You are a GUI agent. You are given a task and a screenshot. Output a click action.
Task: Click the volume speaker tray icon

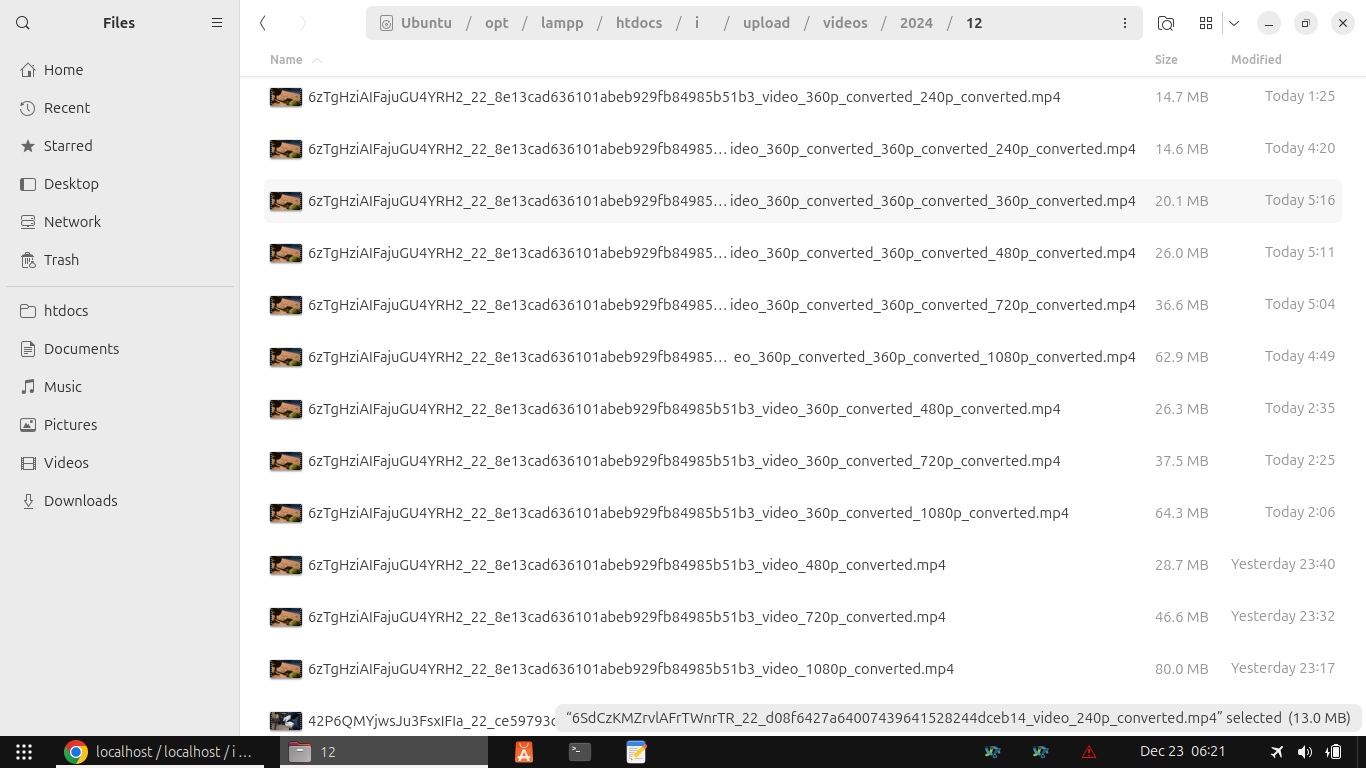[x=1305, y=752]
